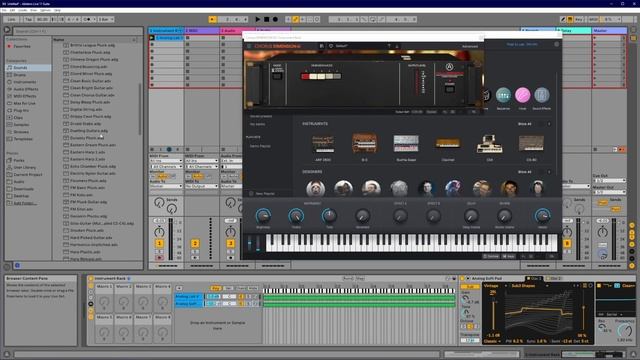Select the 2 MIDI track header
Image resolution: width=640 pixels, height=360 pixels.
tap(201, 31)
